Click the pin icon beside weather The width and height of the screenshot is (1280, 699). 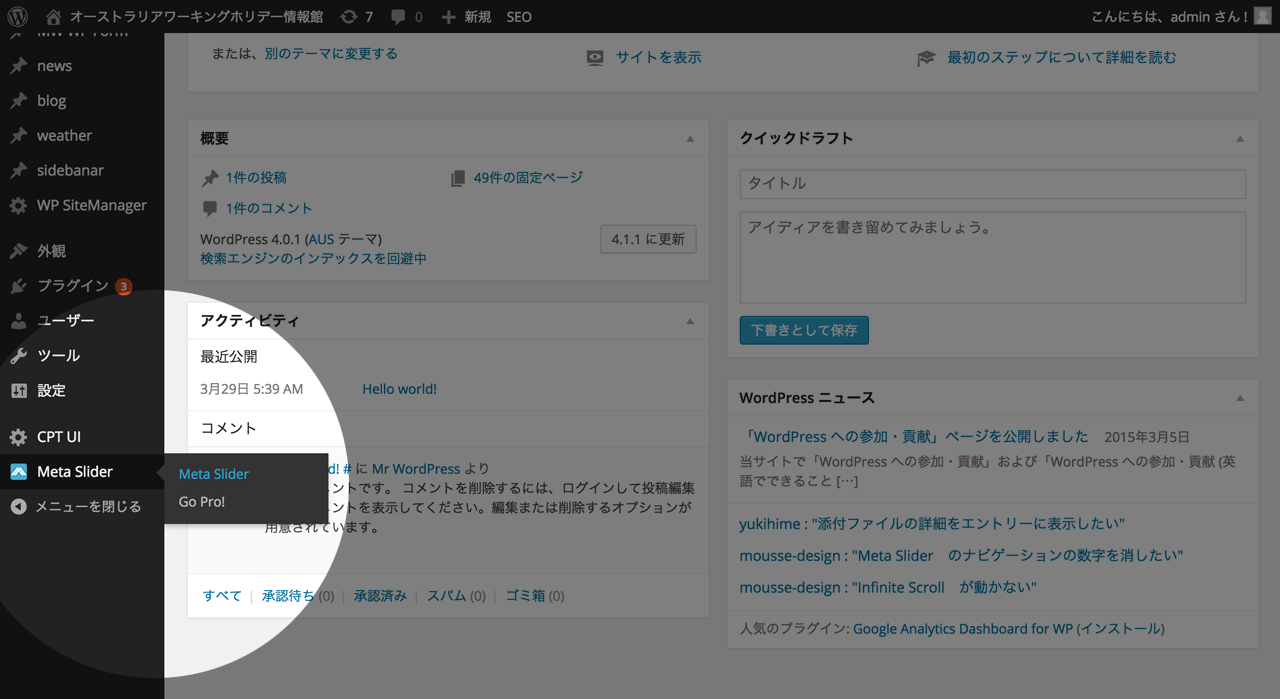click(18, 136)
